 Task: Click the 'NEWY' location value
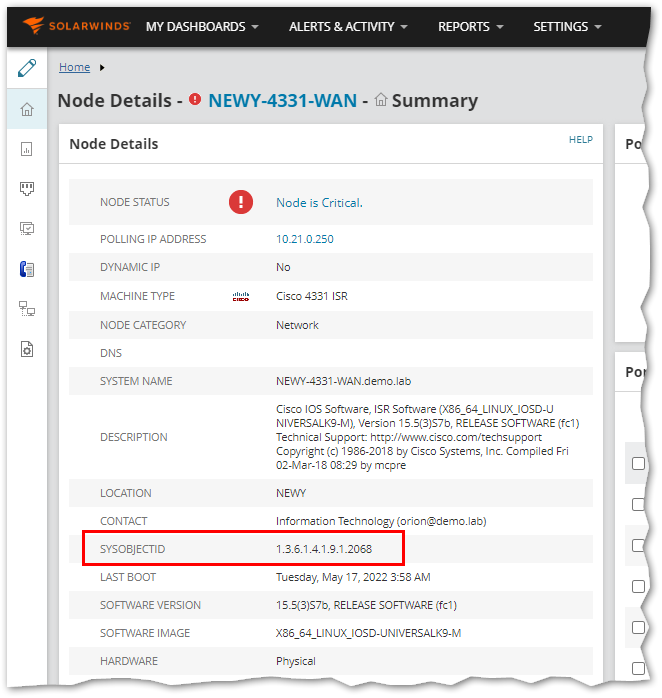pyautogui.click(x=291, y=493)
